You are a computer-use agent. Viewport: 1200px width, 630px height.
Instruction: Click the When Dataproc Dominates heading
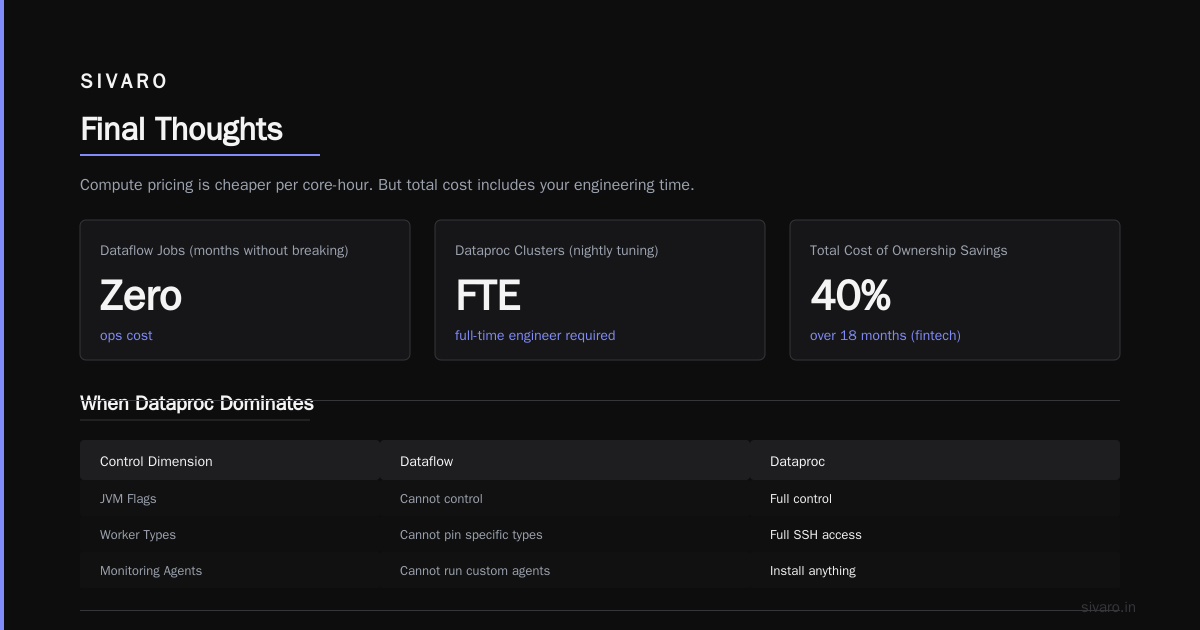[x=197, y=403]
